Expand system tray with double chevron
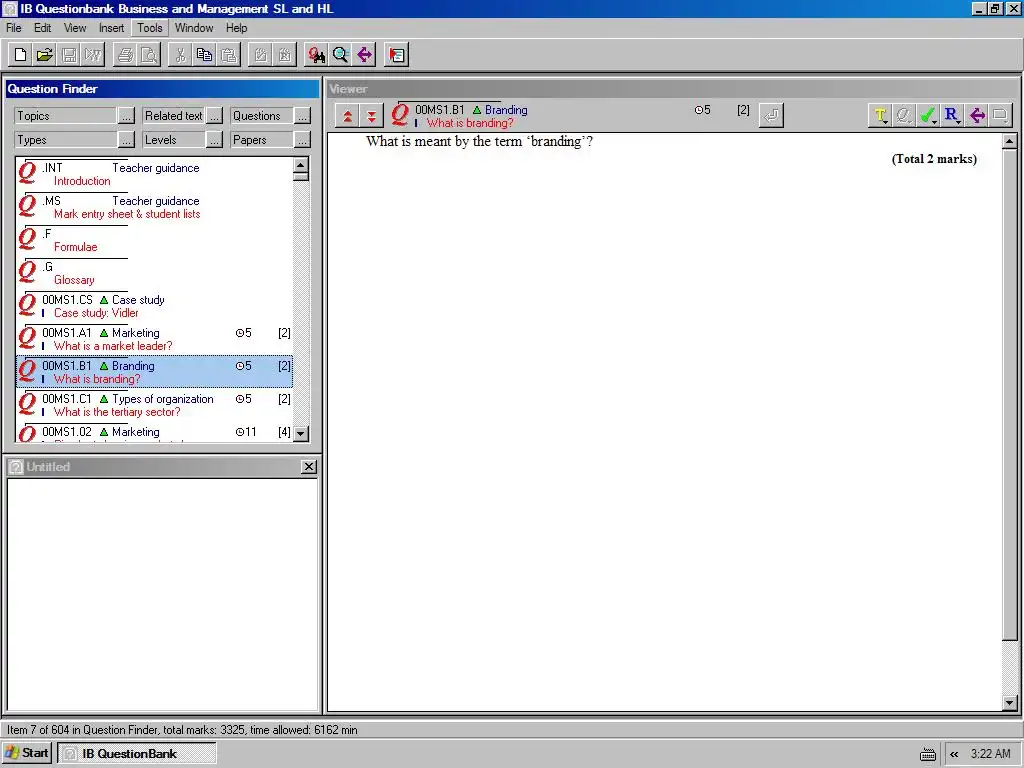 954,754
